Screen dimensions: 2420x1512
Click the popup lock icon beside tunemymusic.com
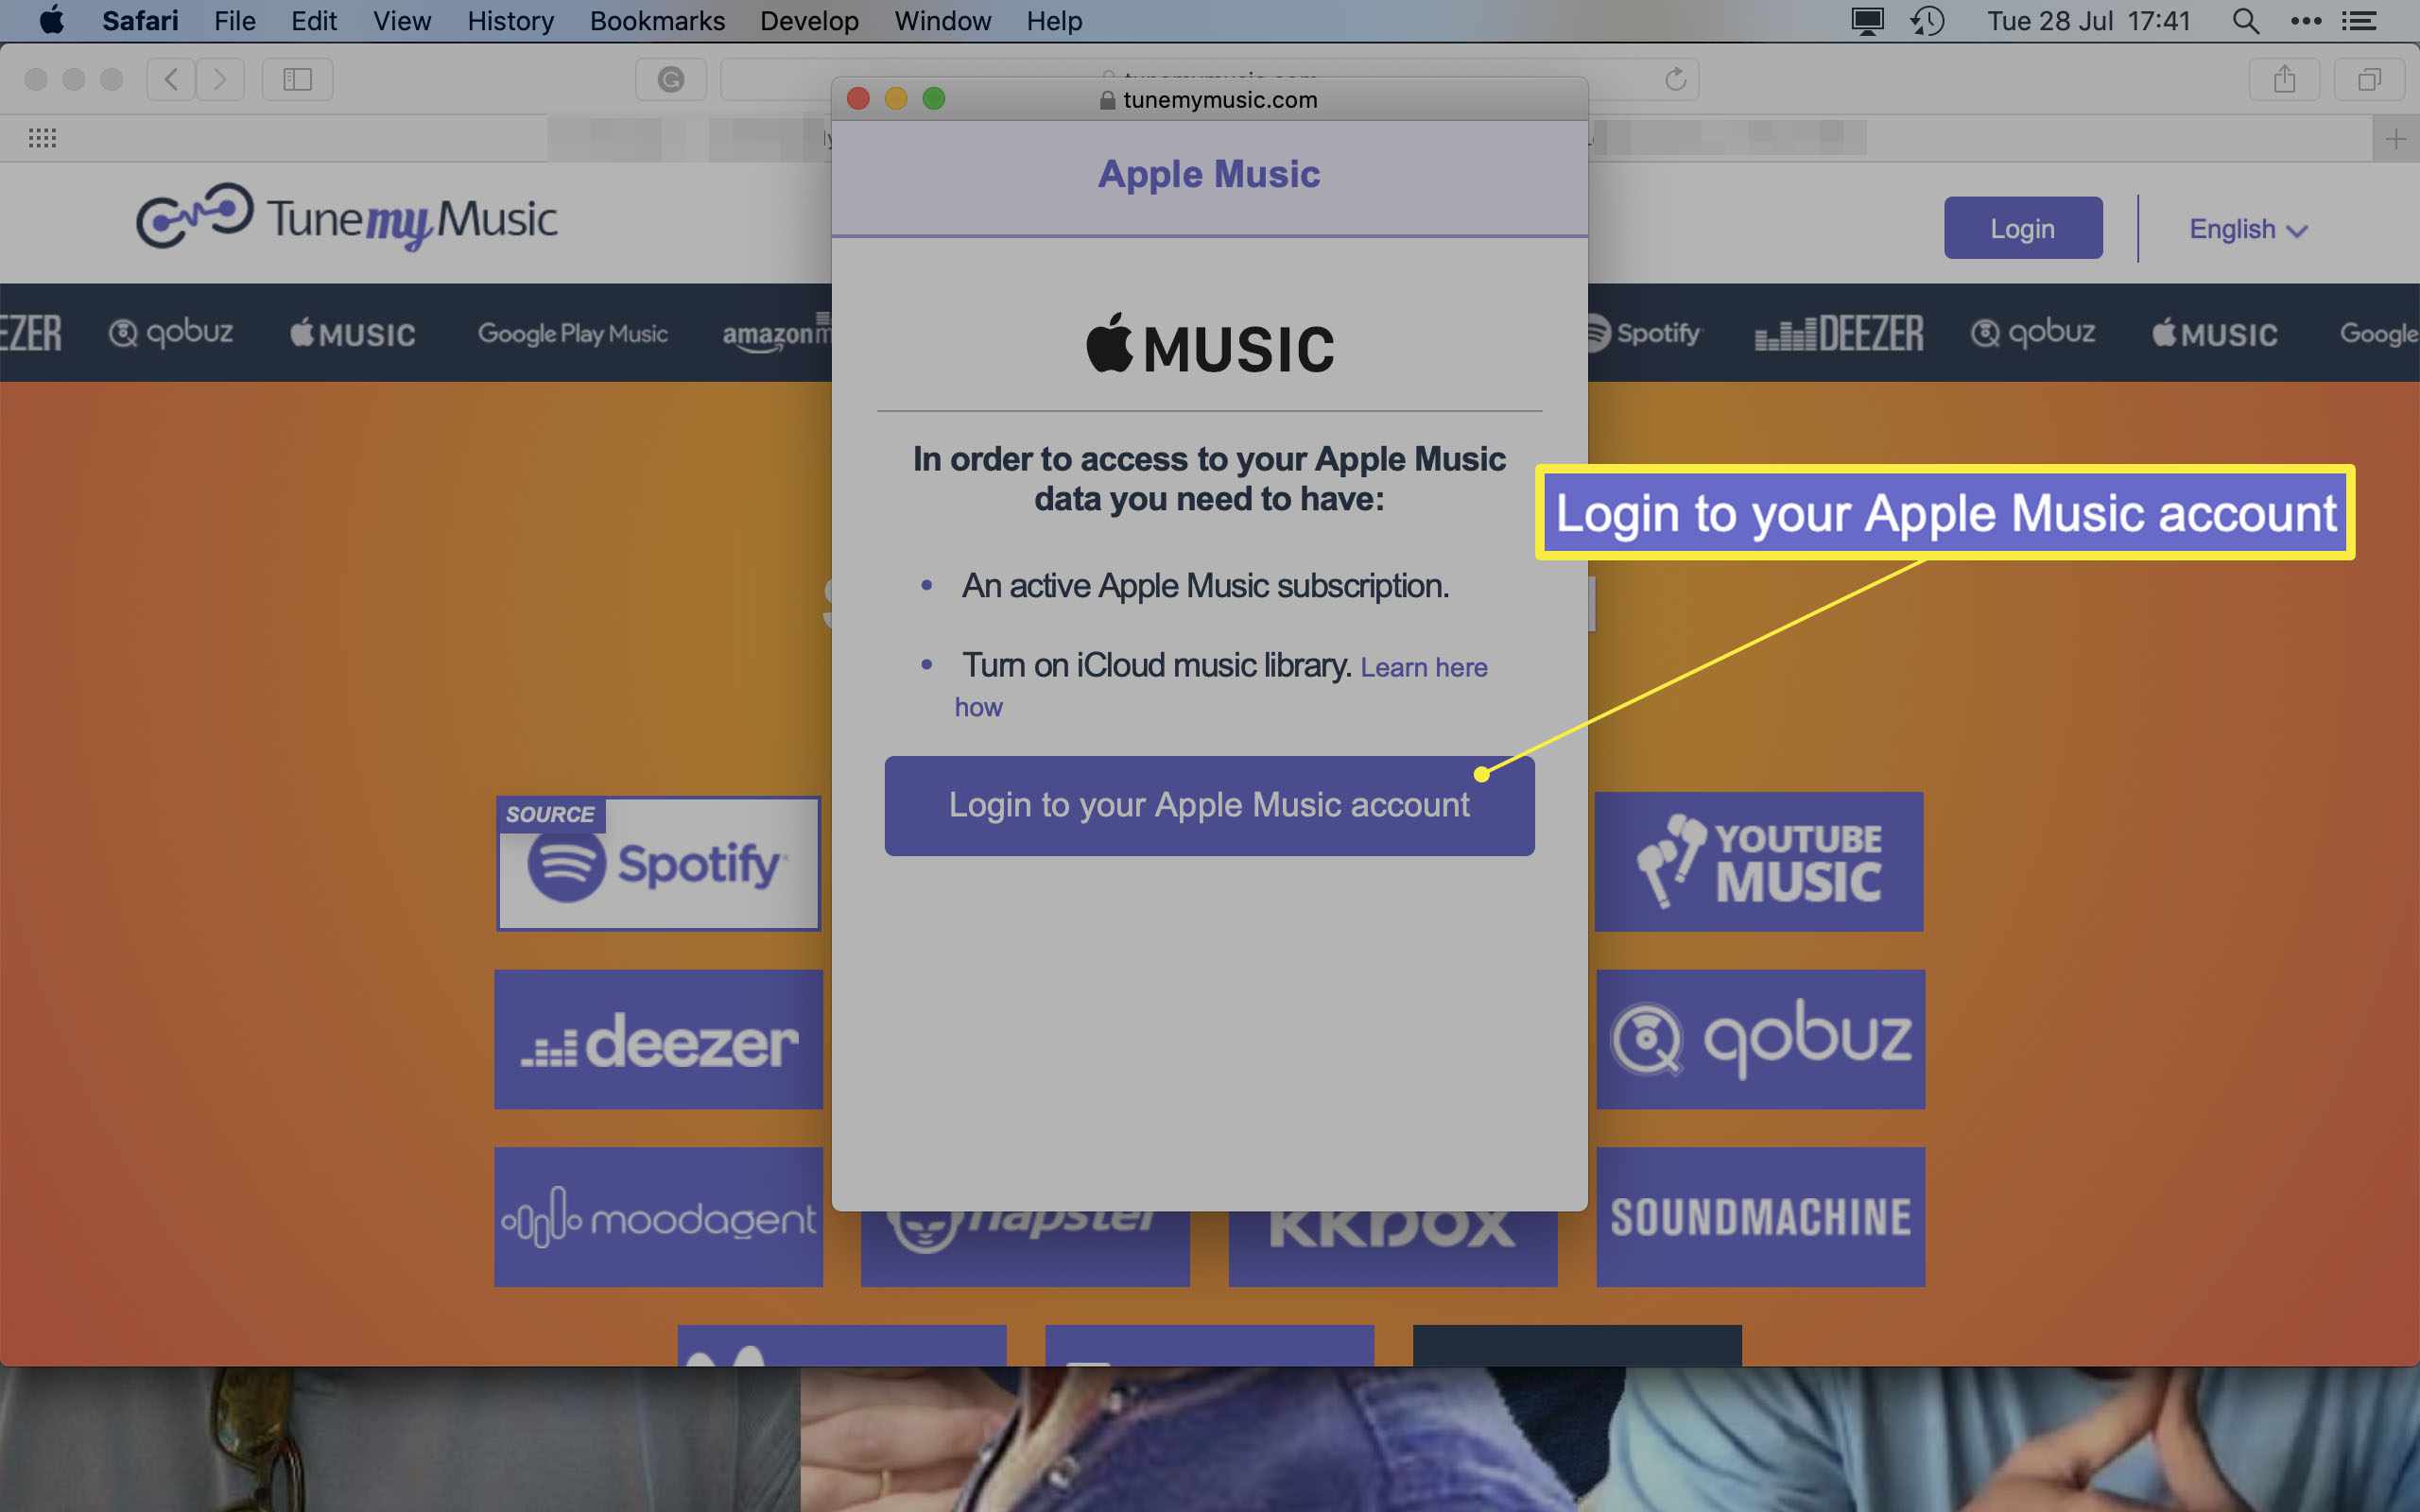point(1107,100)
